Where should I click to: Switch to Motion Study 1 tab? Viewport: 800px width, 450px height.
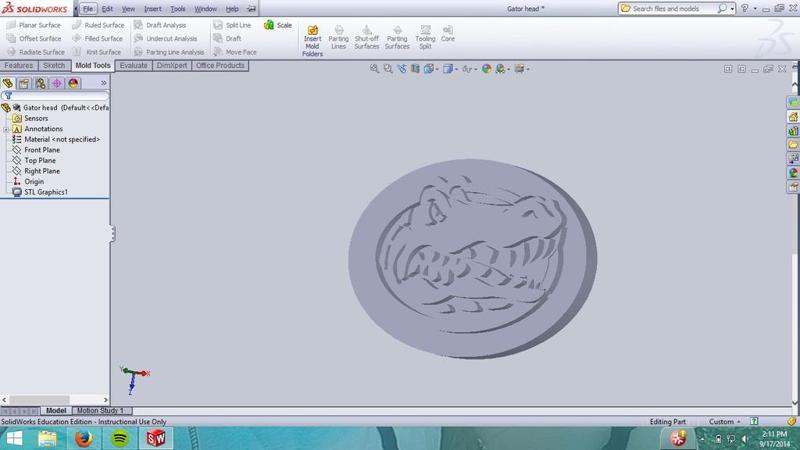tap(101, 411)
